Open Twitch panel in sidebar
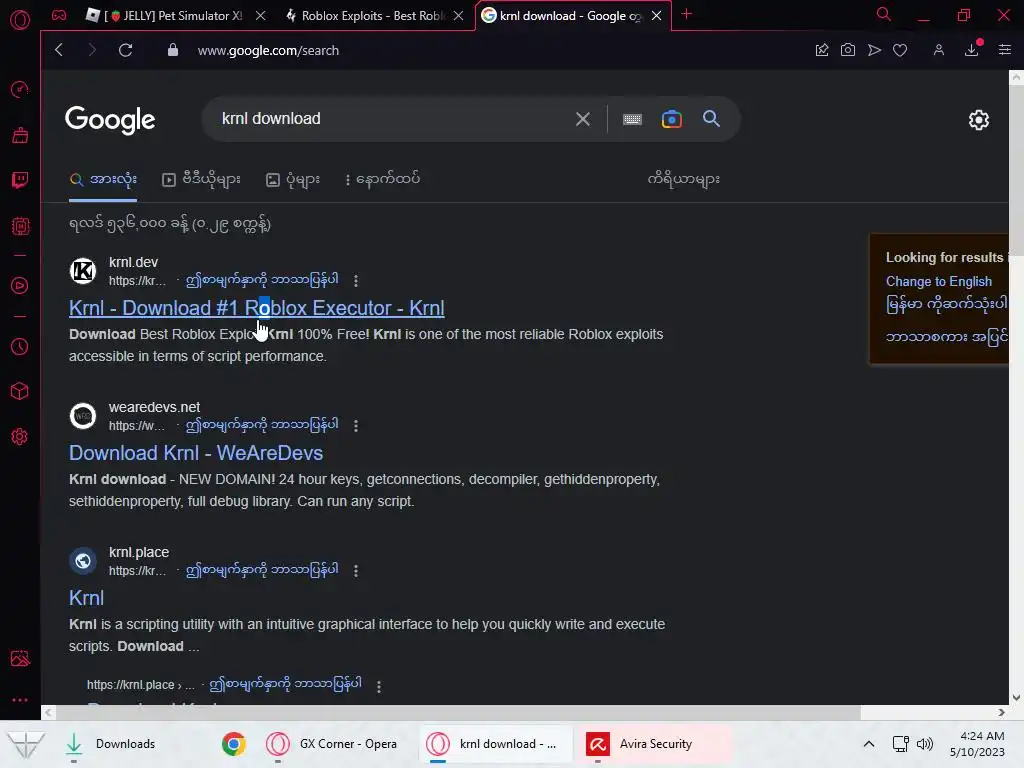Screen dimensions: 1024x768 coord(20,180)
